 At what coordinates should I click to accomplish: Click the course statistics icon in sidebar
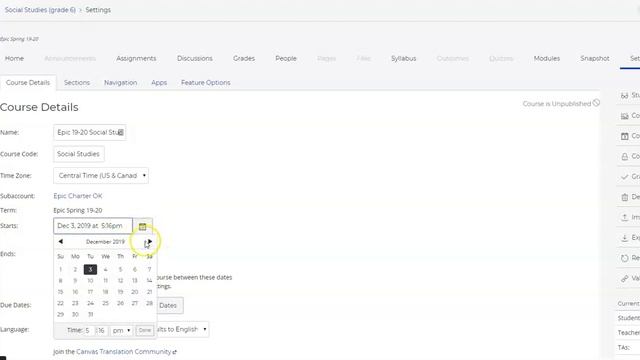point(624,116)
